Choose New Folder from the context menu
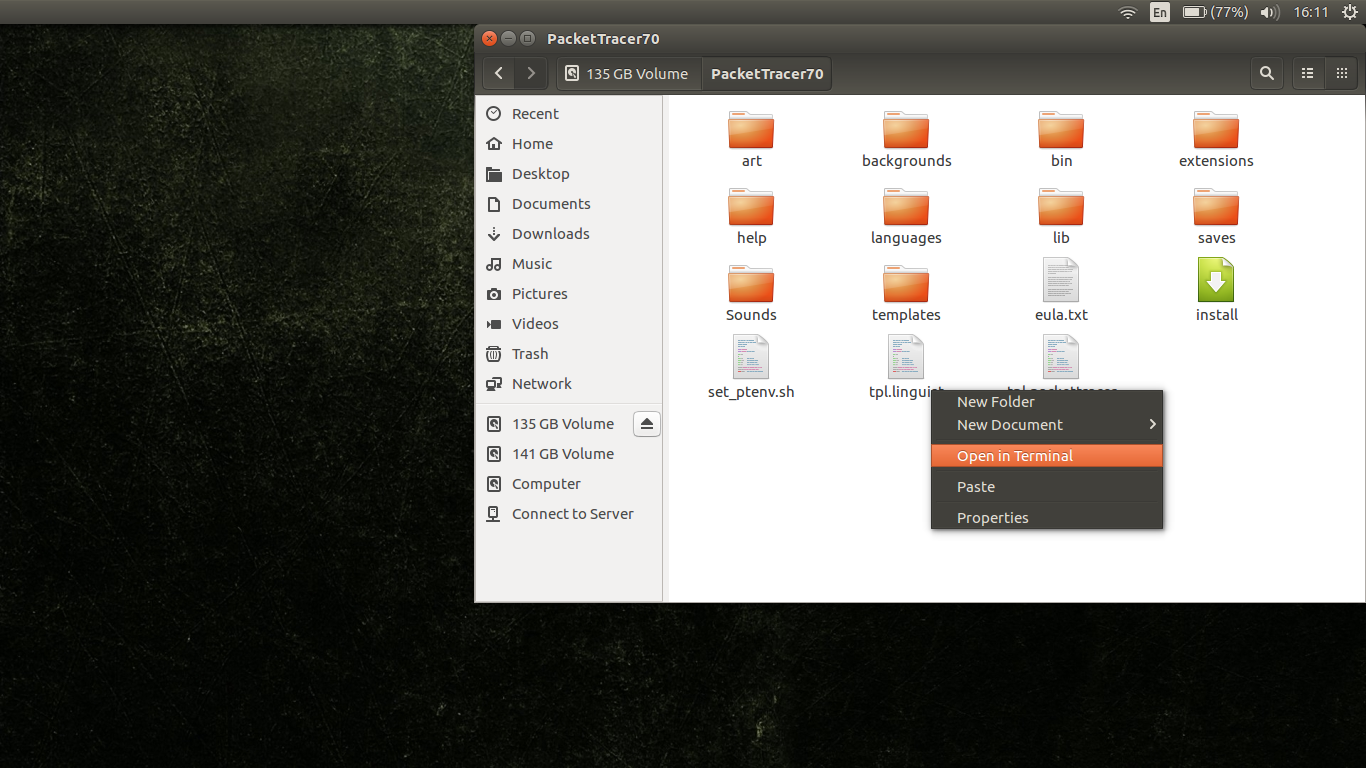Screen dimensions: 1366x768 [x=1047, y=402]
